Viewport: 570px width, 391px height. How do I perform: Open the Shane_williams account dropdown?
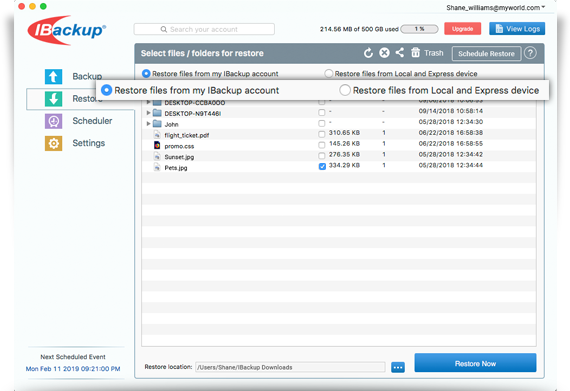[495, 8]
